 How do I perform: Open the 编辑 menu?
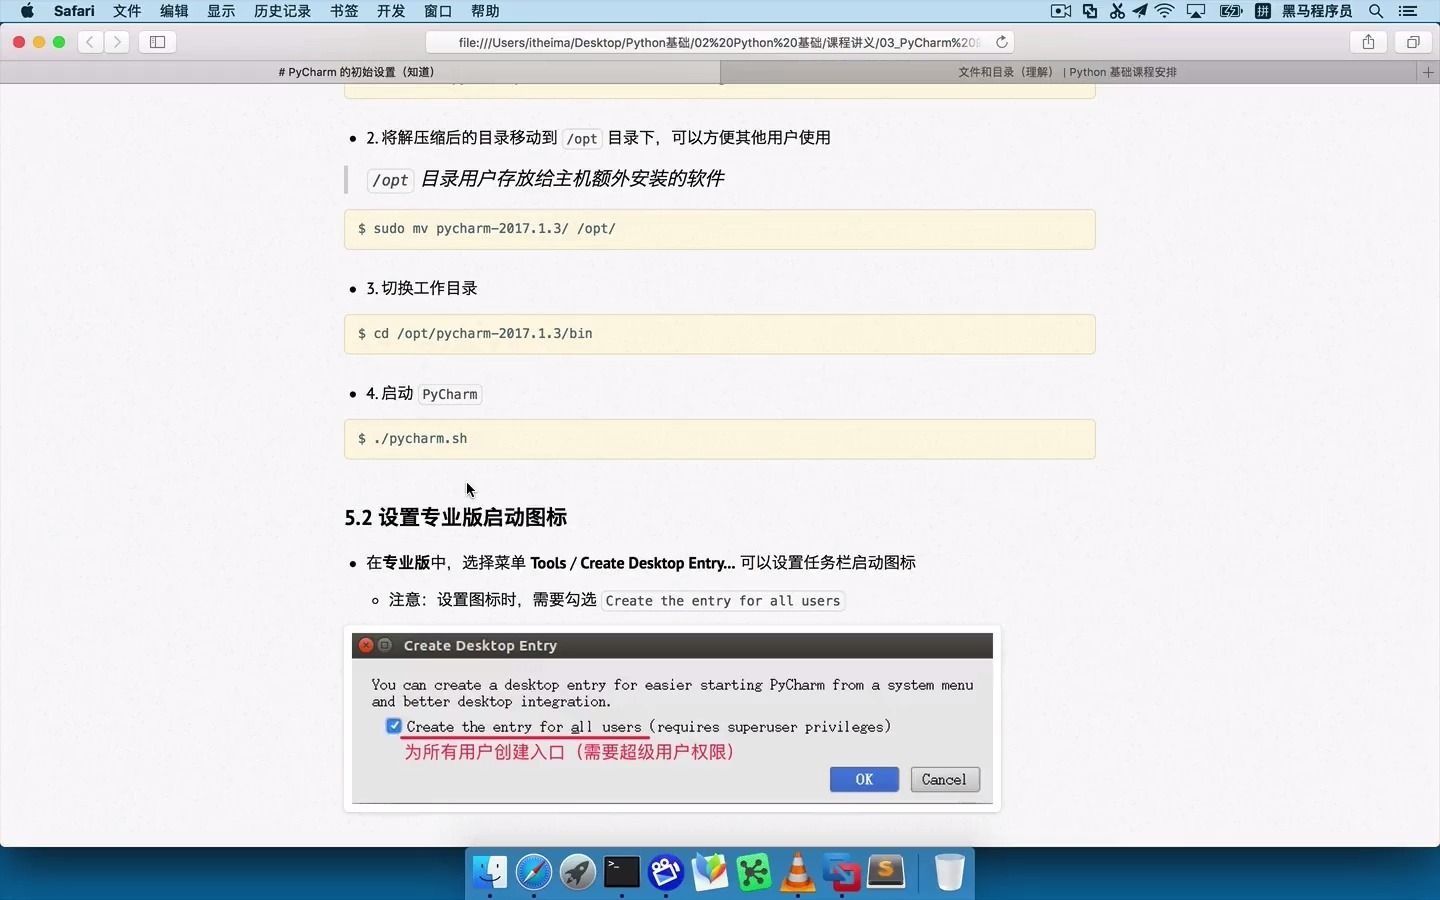pyautogui.click(x=174, y=11)
